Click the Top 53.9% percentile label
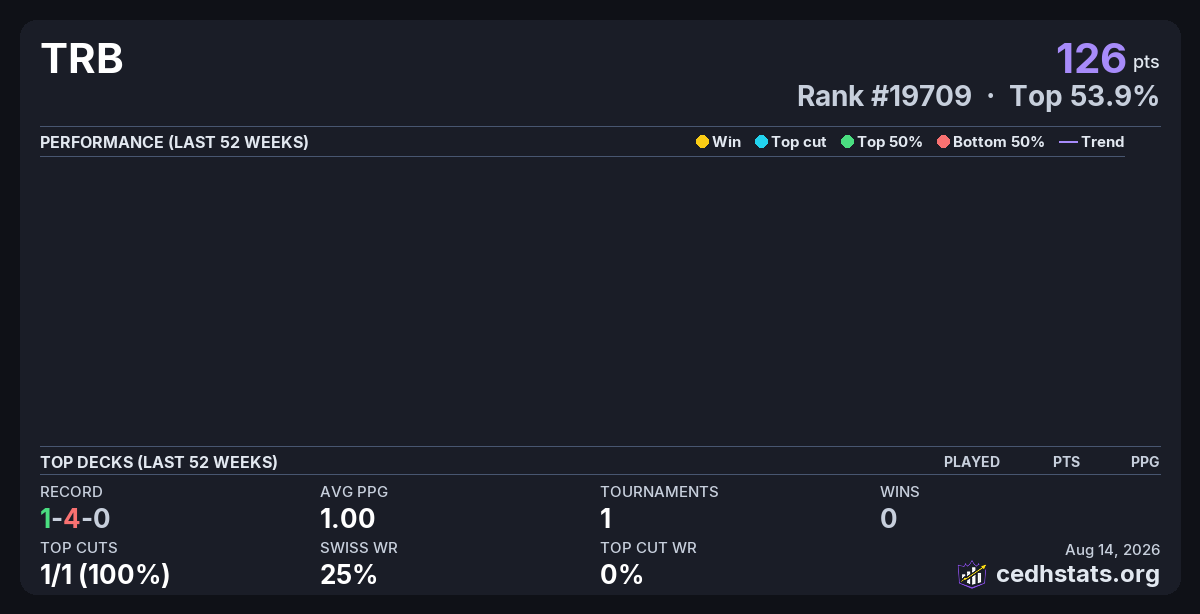Screen dimensions: 1200x614 pyautogui.click(x=1084, y=96)
